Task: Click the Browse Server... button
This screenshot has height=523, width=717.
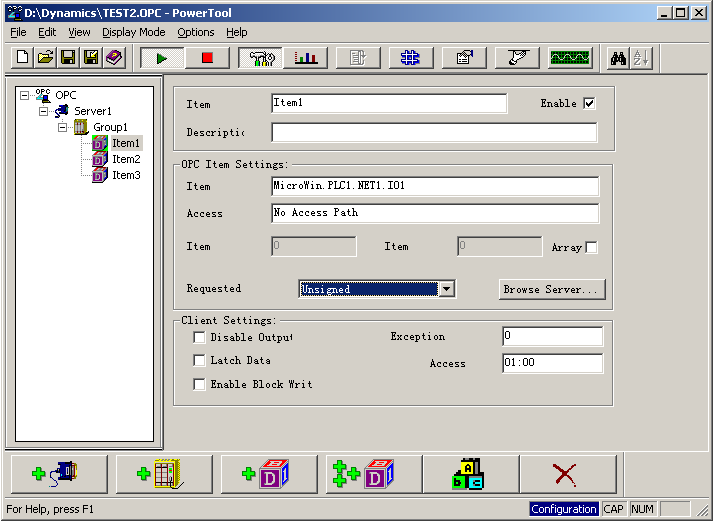Action: coord(552,289)
